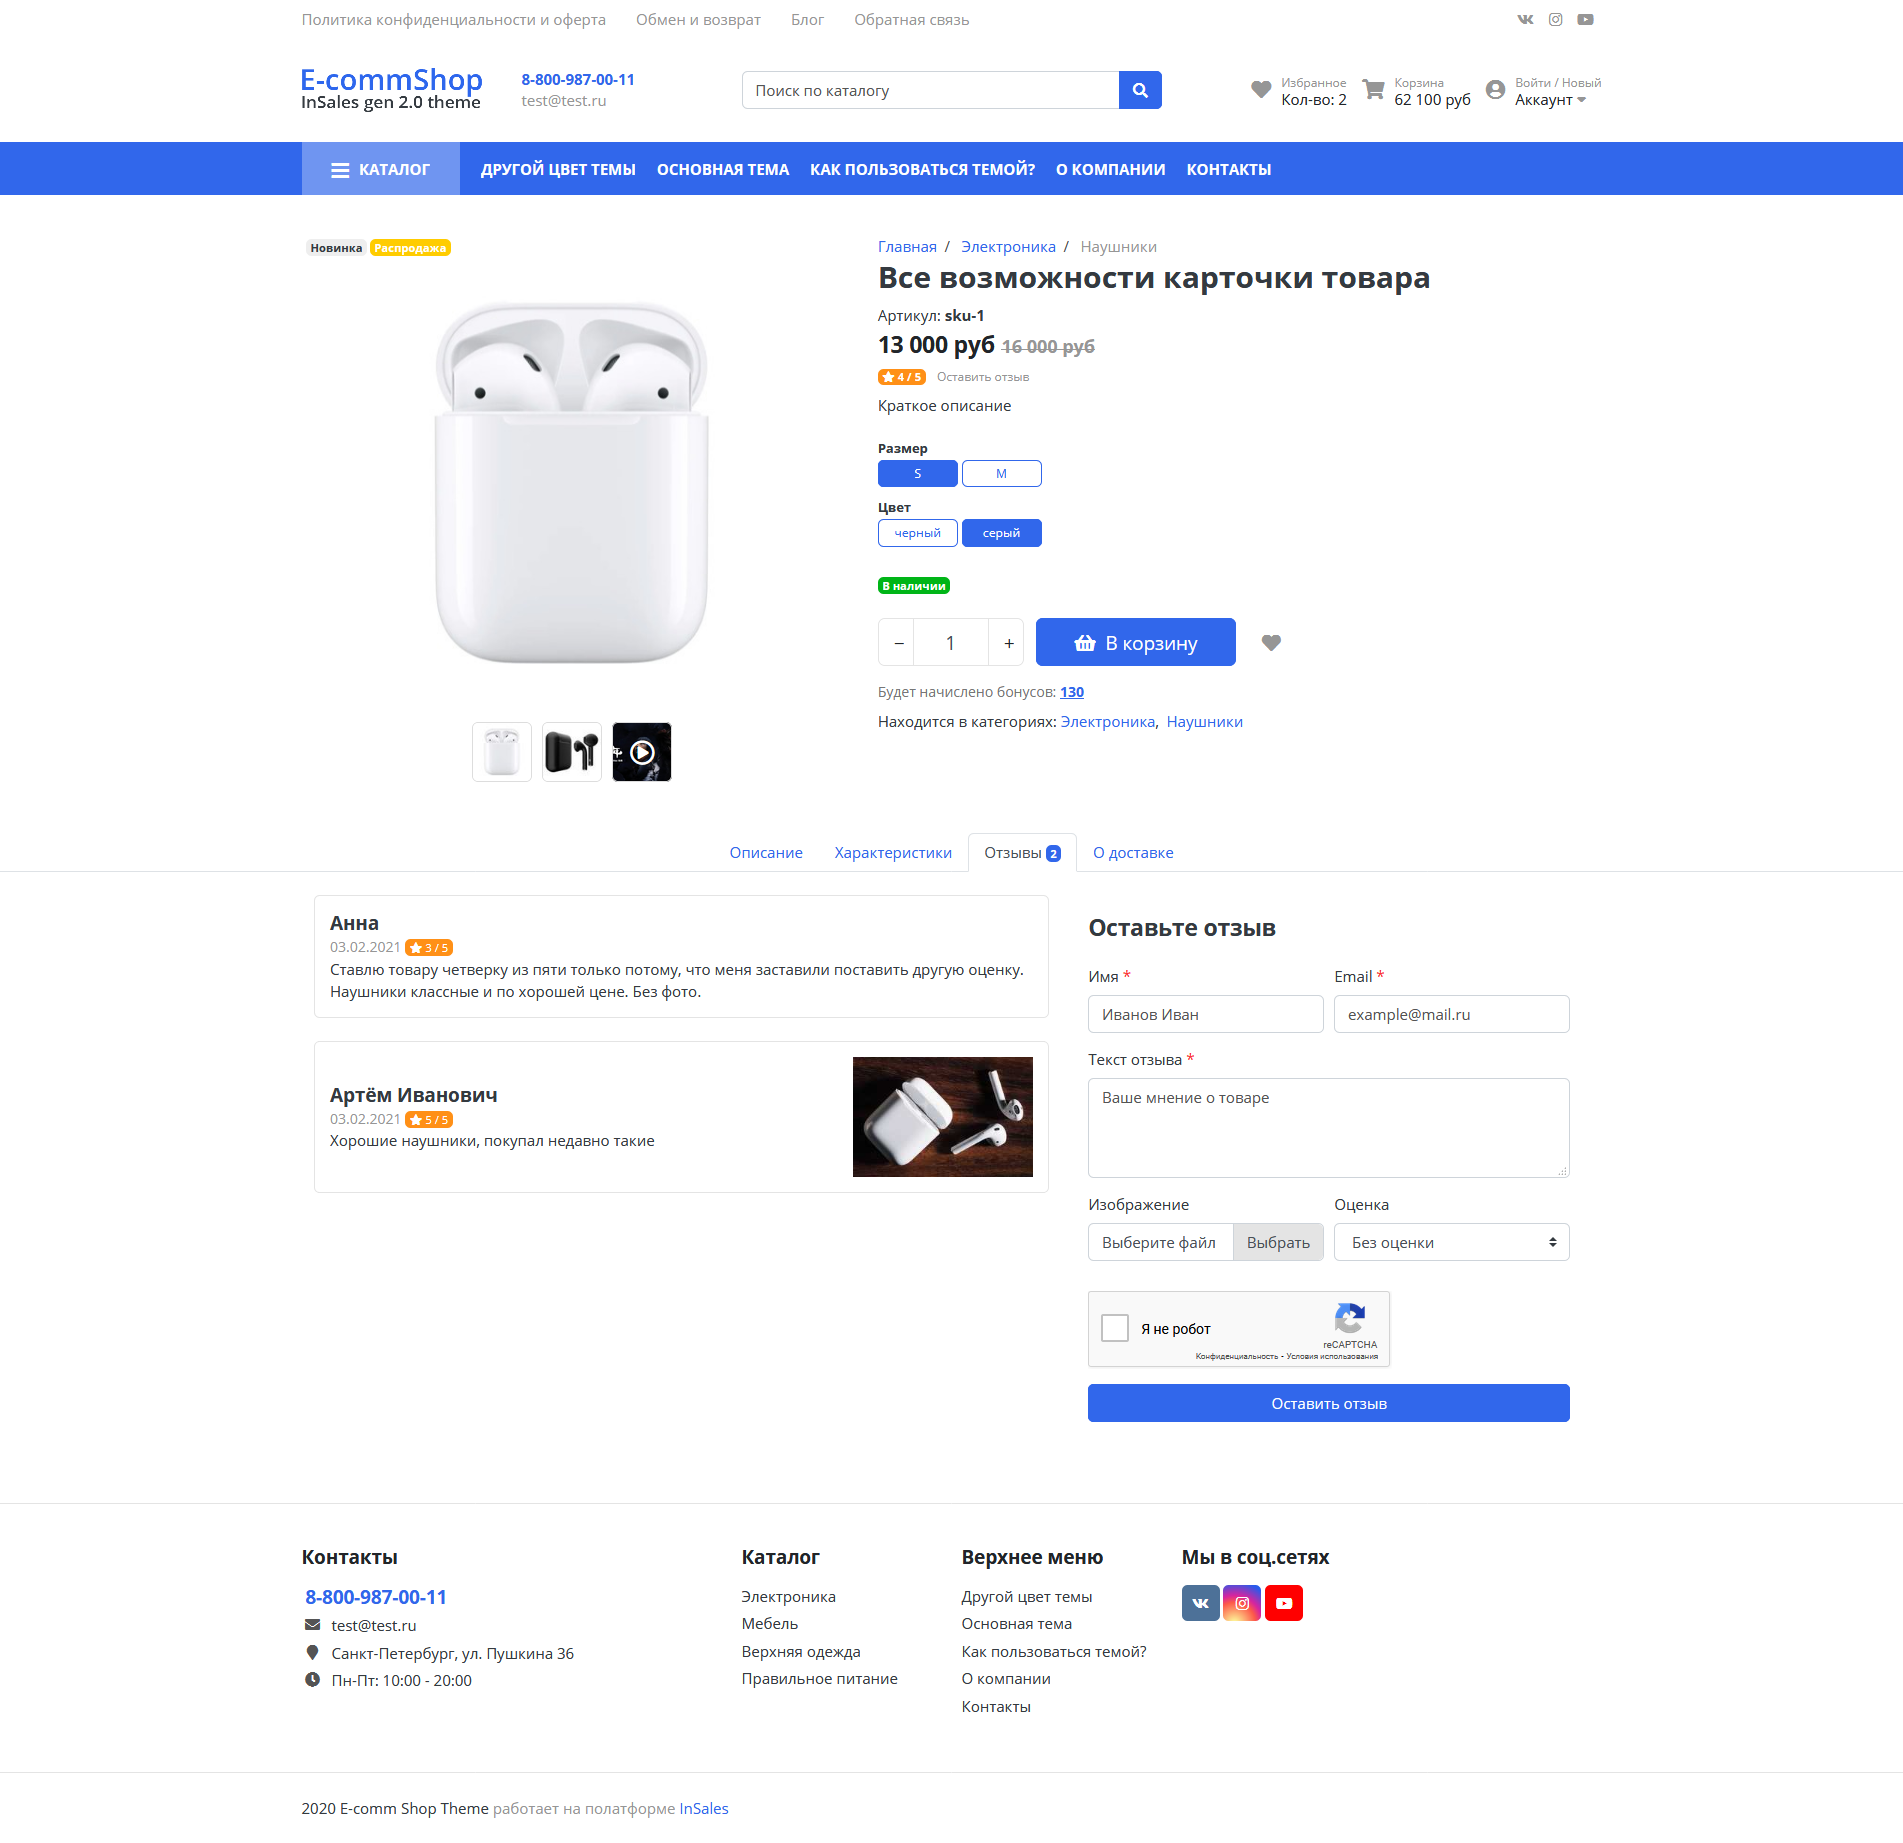Expand the Аккаунт account dropdown
This screenshot has width=1903, height=1843.
1550,100
